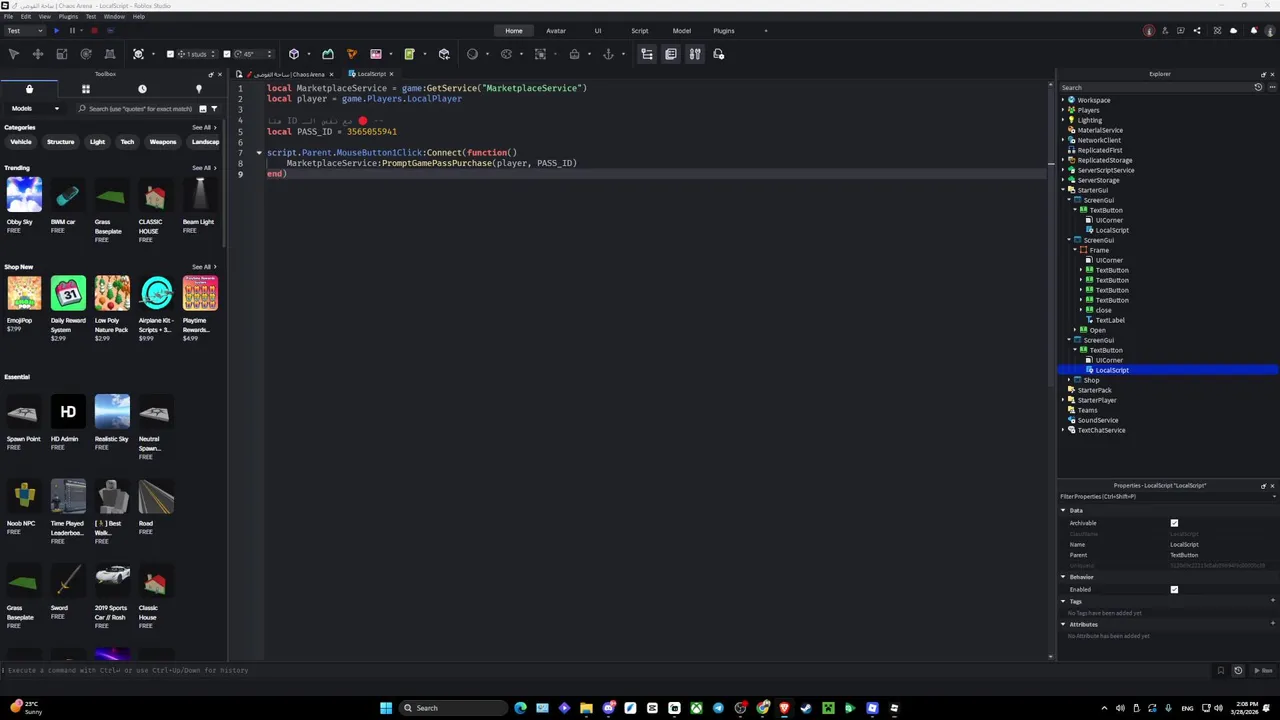Click the Explorer toggle icon in toolbar

[x=647, y=54]
